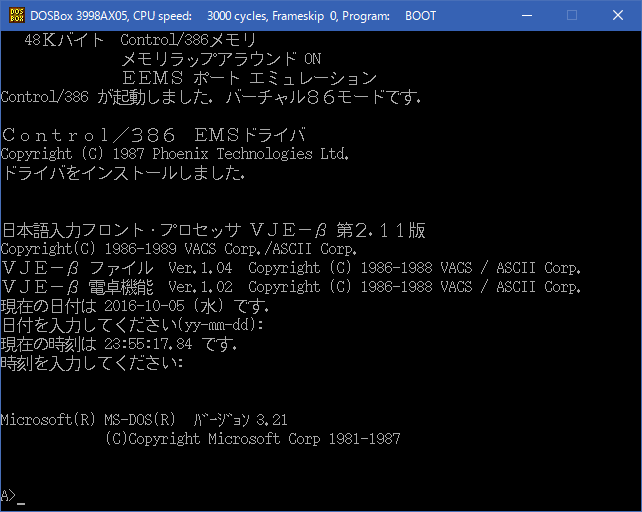The width and height of the screenshot is (642, 512).
Task: Click the 'ドライバをインストールしました.' line
Action: coord(123,173)
